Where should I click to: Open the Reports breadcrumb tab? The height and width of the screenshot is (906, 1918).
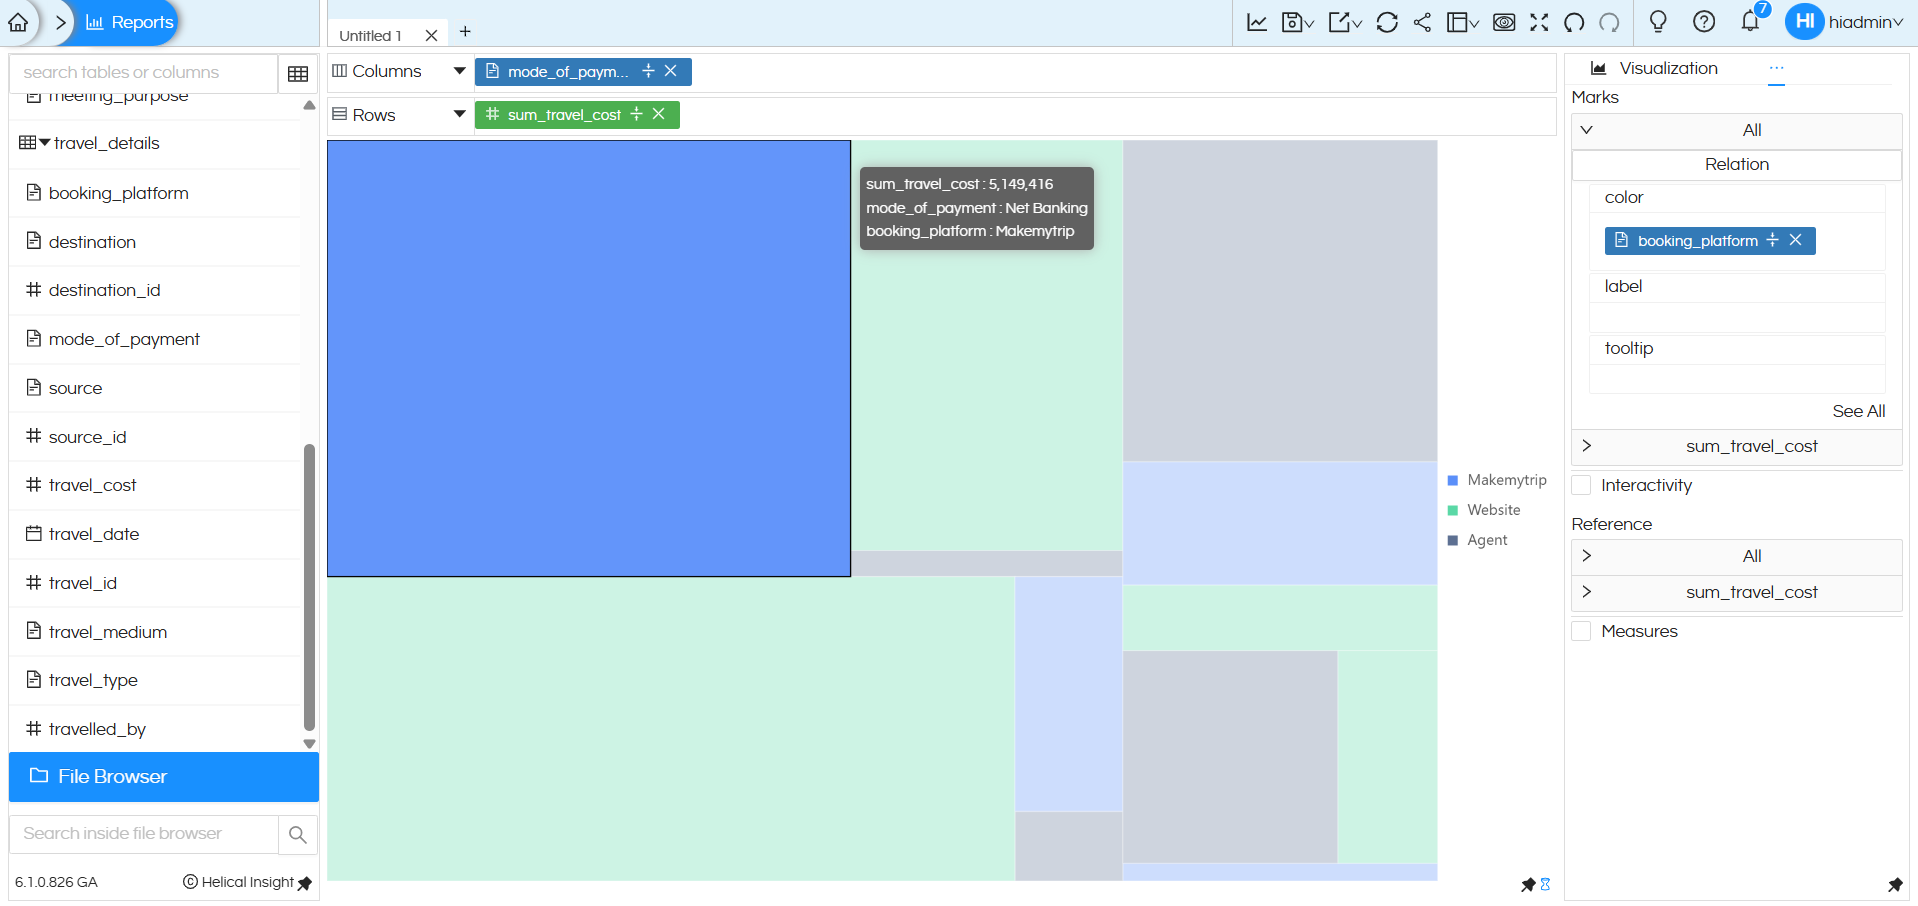tap(130, 22)
